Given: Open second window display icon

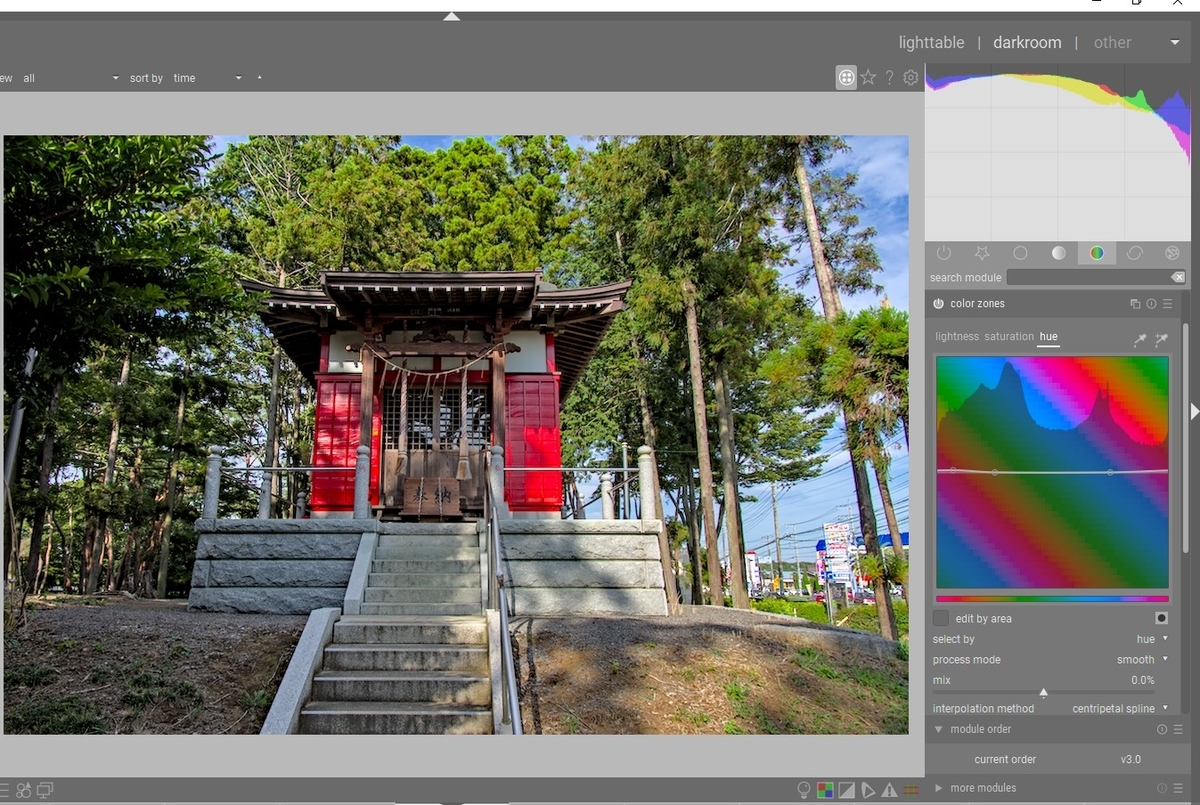Looking at the screenshot, I should [45, 790].
